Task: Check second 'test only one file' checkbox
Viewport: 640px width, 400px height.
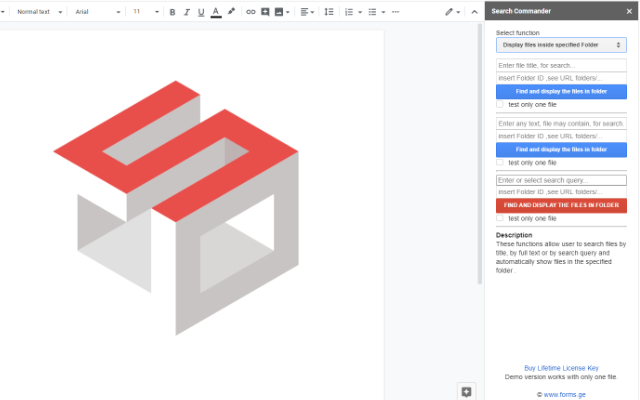Action: [x=500, y=162]
